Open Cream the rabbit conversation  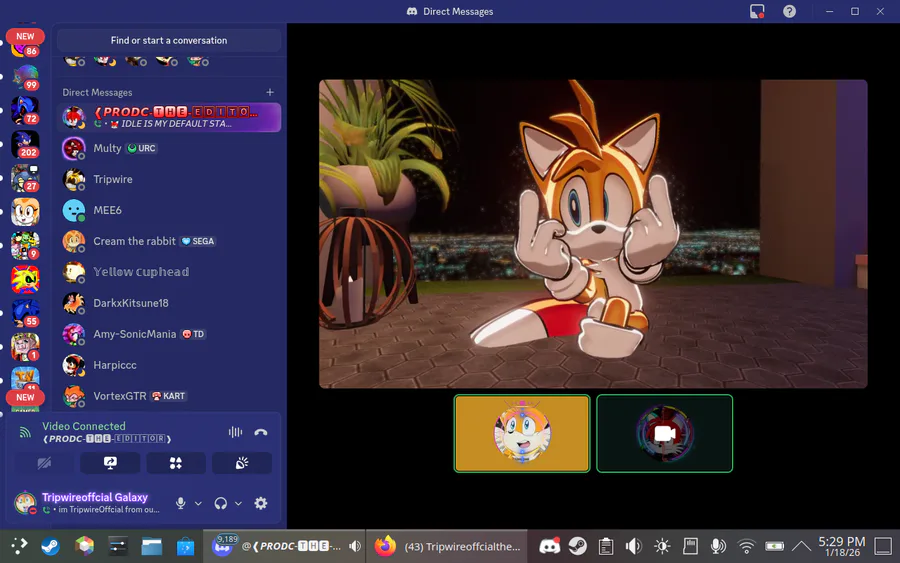pos(169,241)
